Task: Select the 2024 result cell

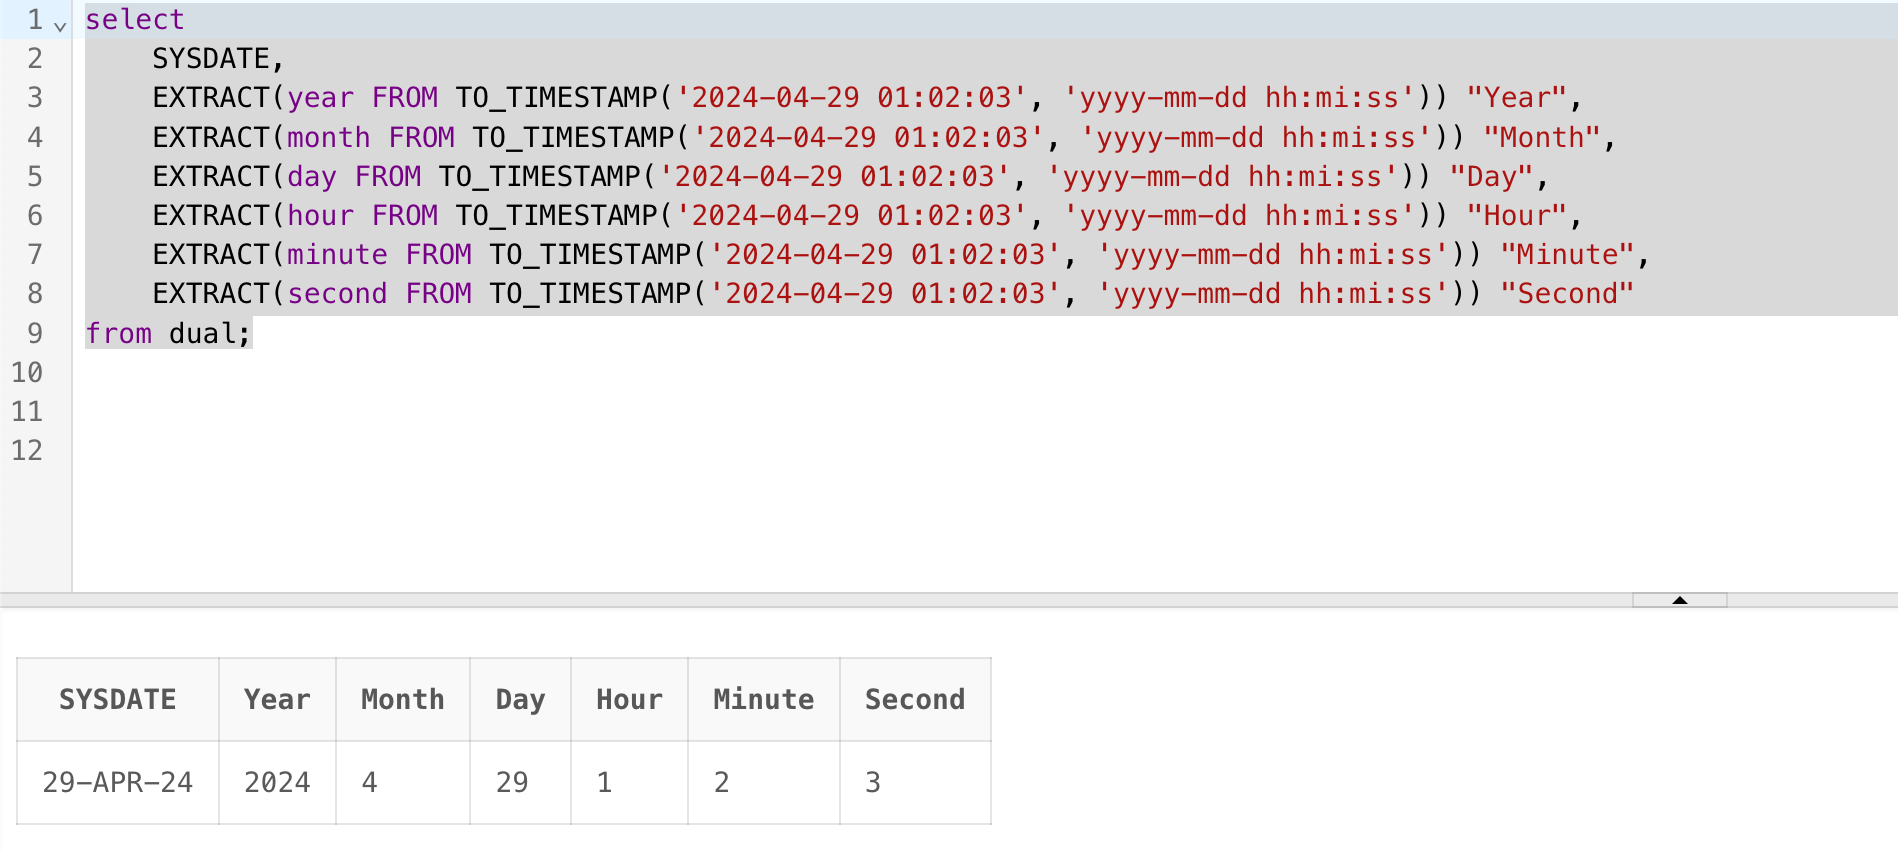Action: click(x=277, y=782)
